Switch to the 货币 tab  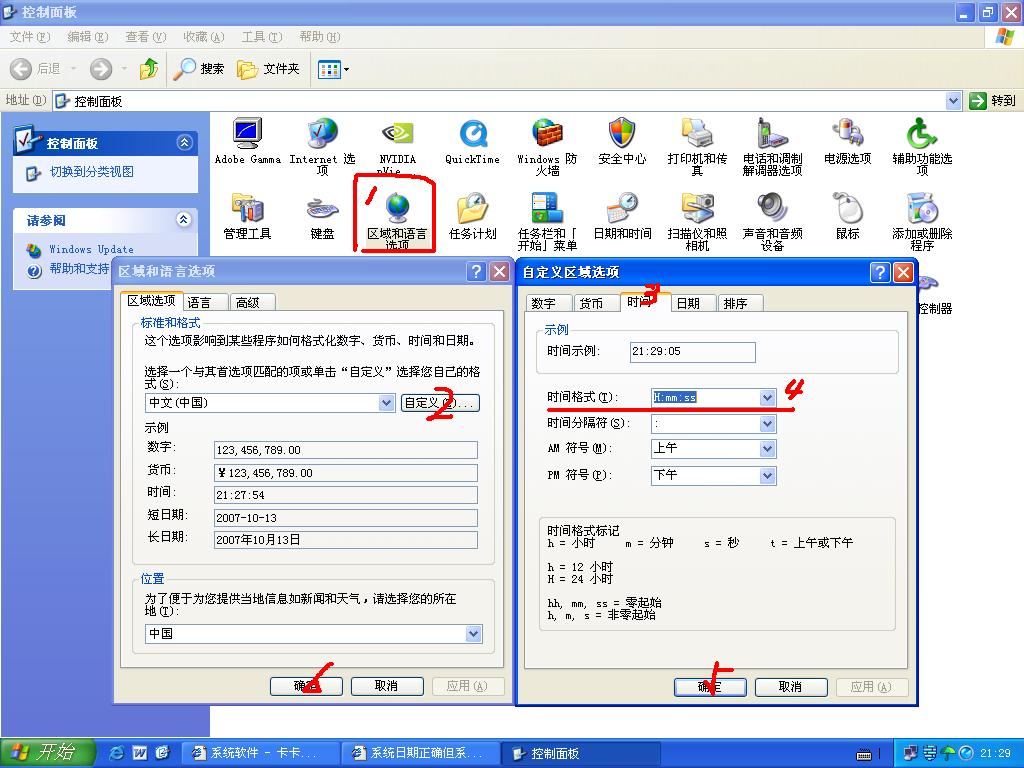(x=596, y=304)
